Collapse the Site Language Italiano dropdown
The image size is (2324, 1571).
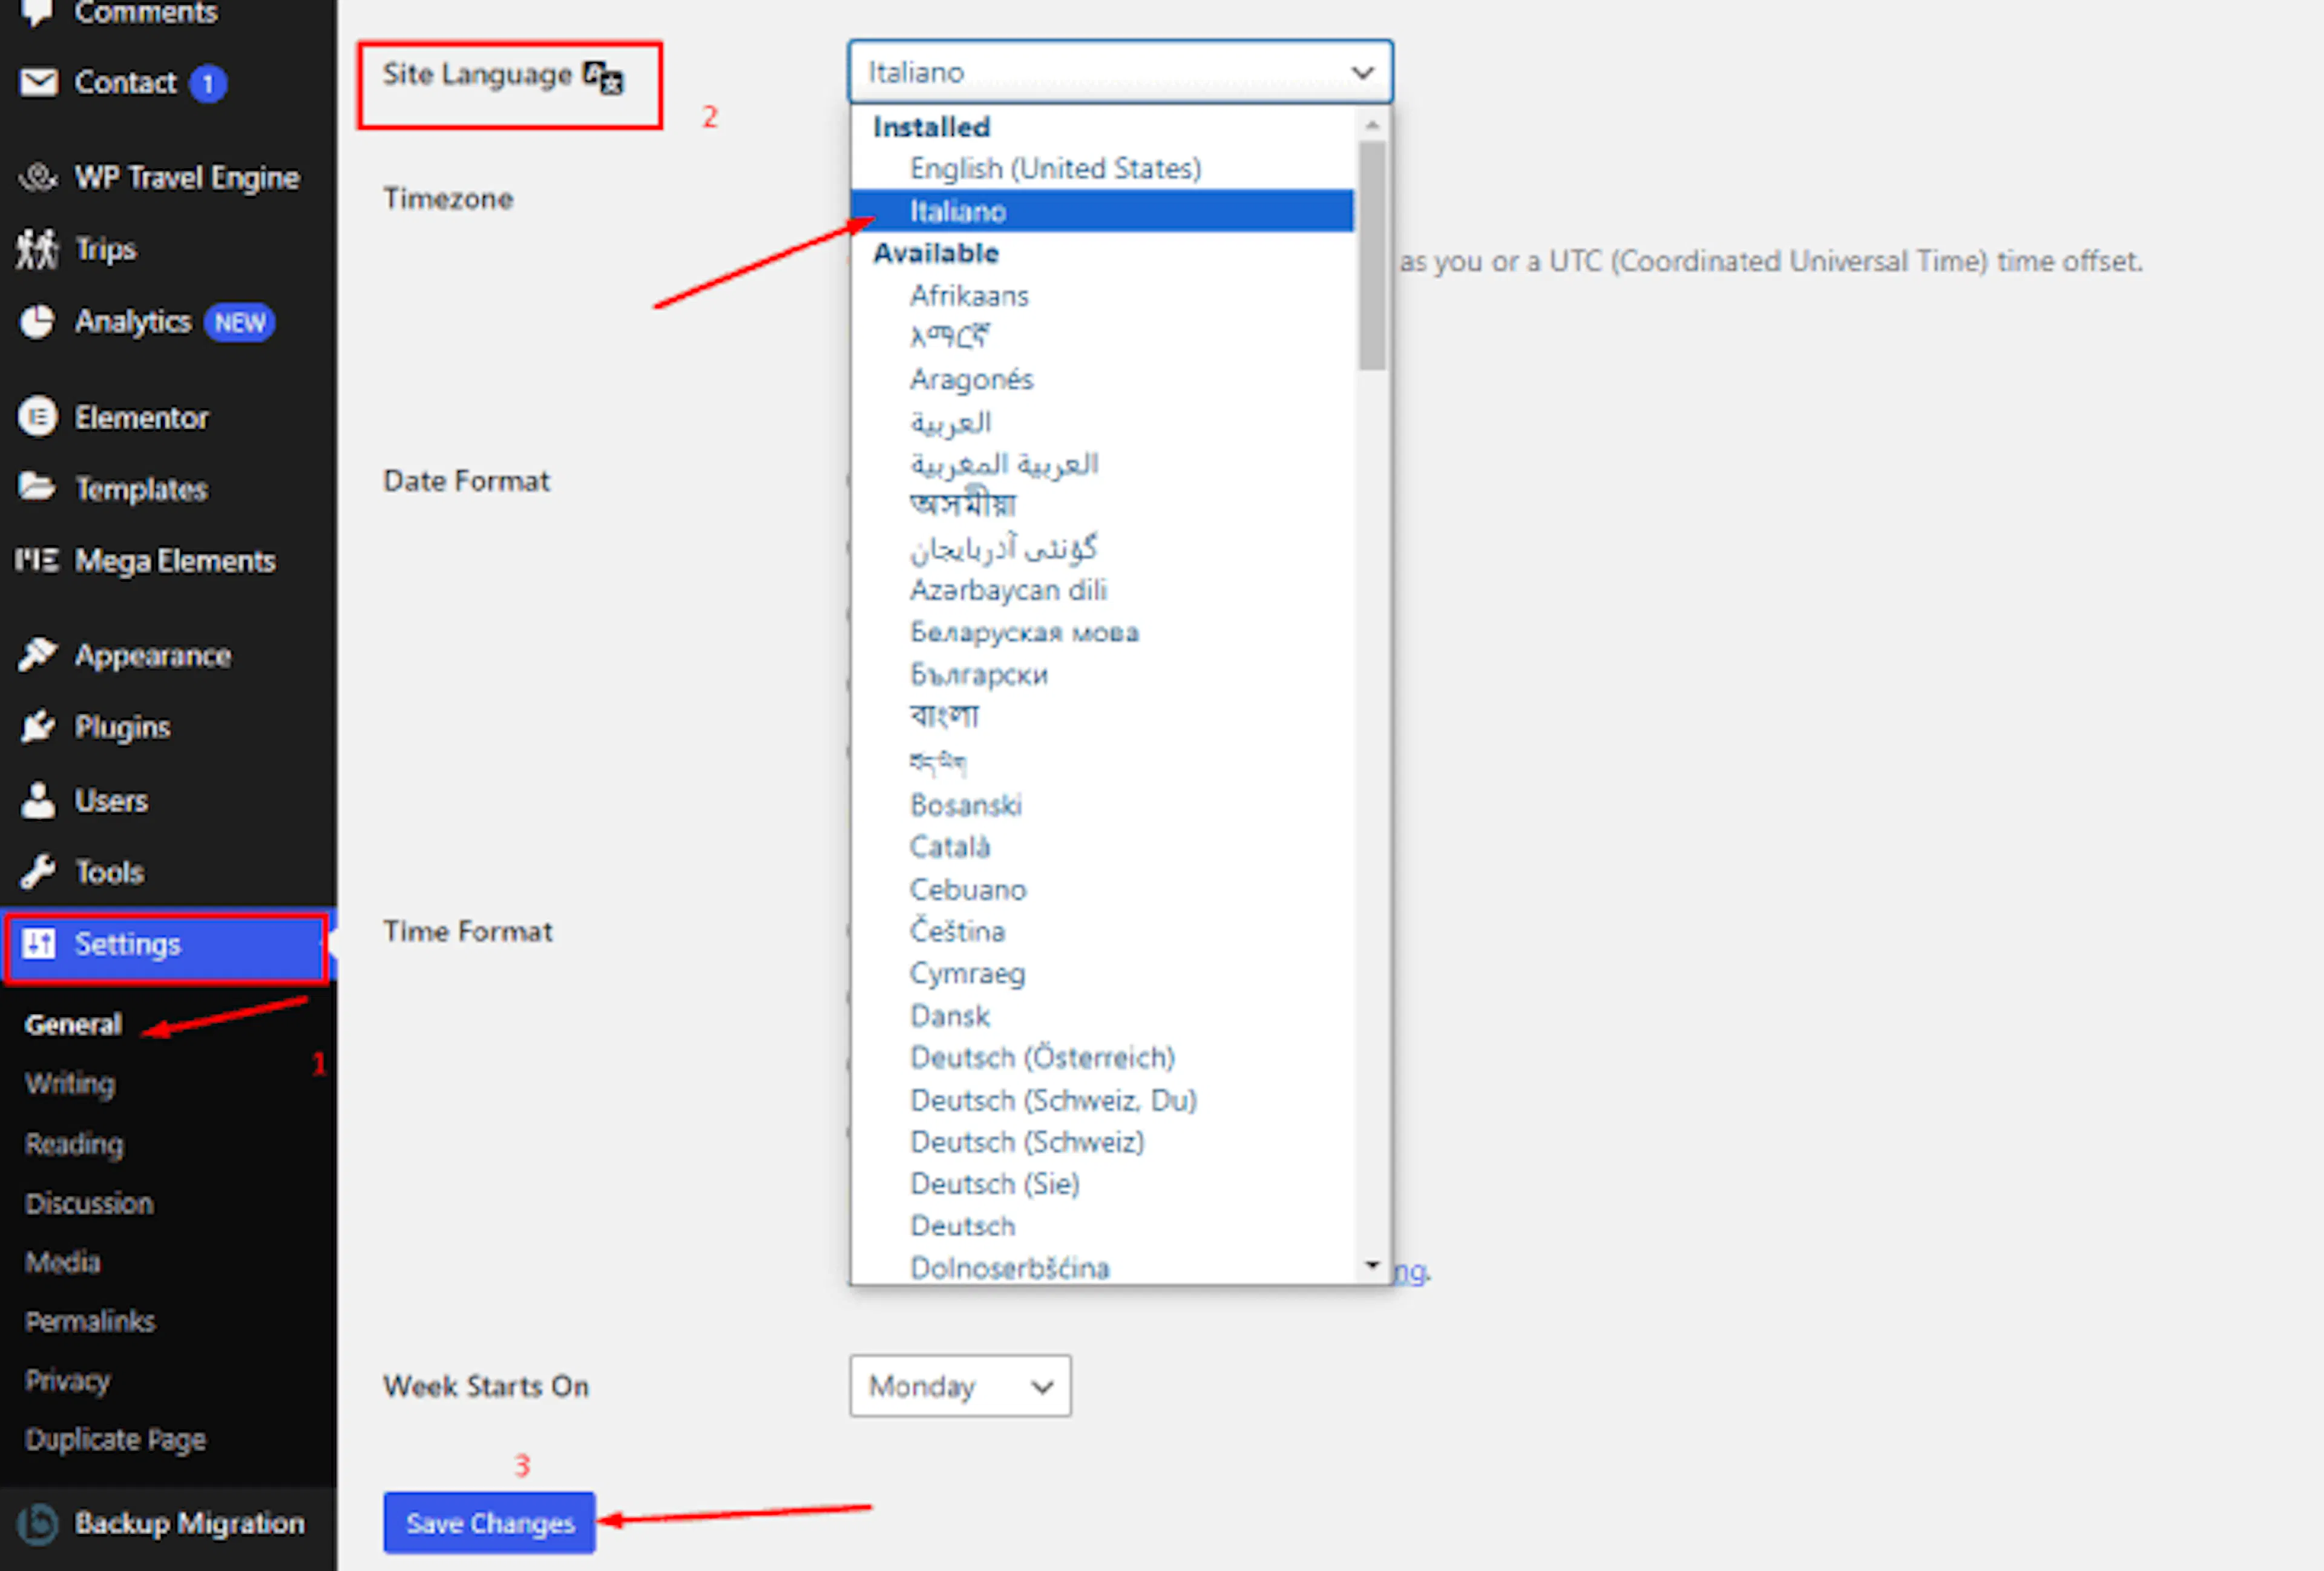point(1120,72)
